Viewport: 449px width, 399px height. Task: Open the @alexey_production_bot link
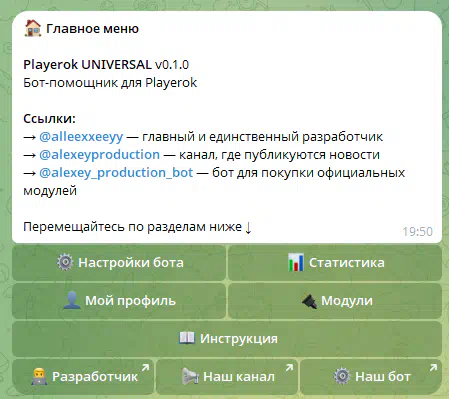[116, 173]
